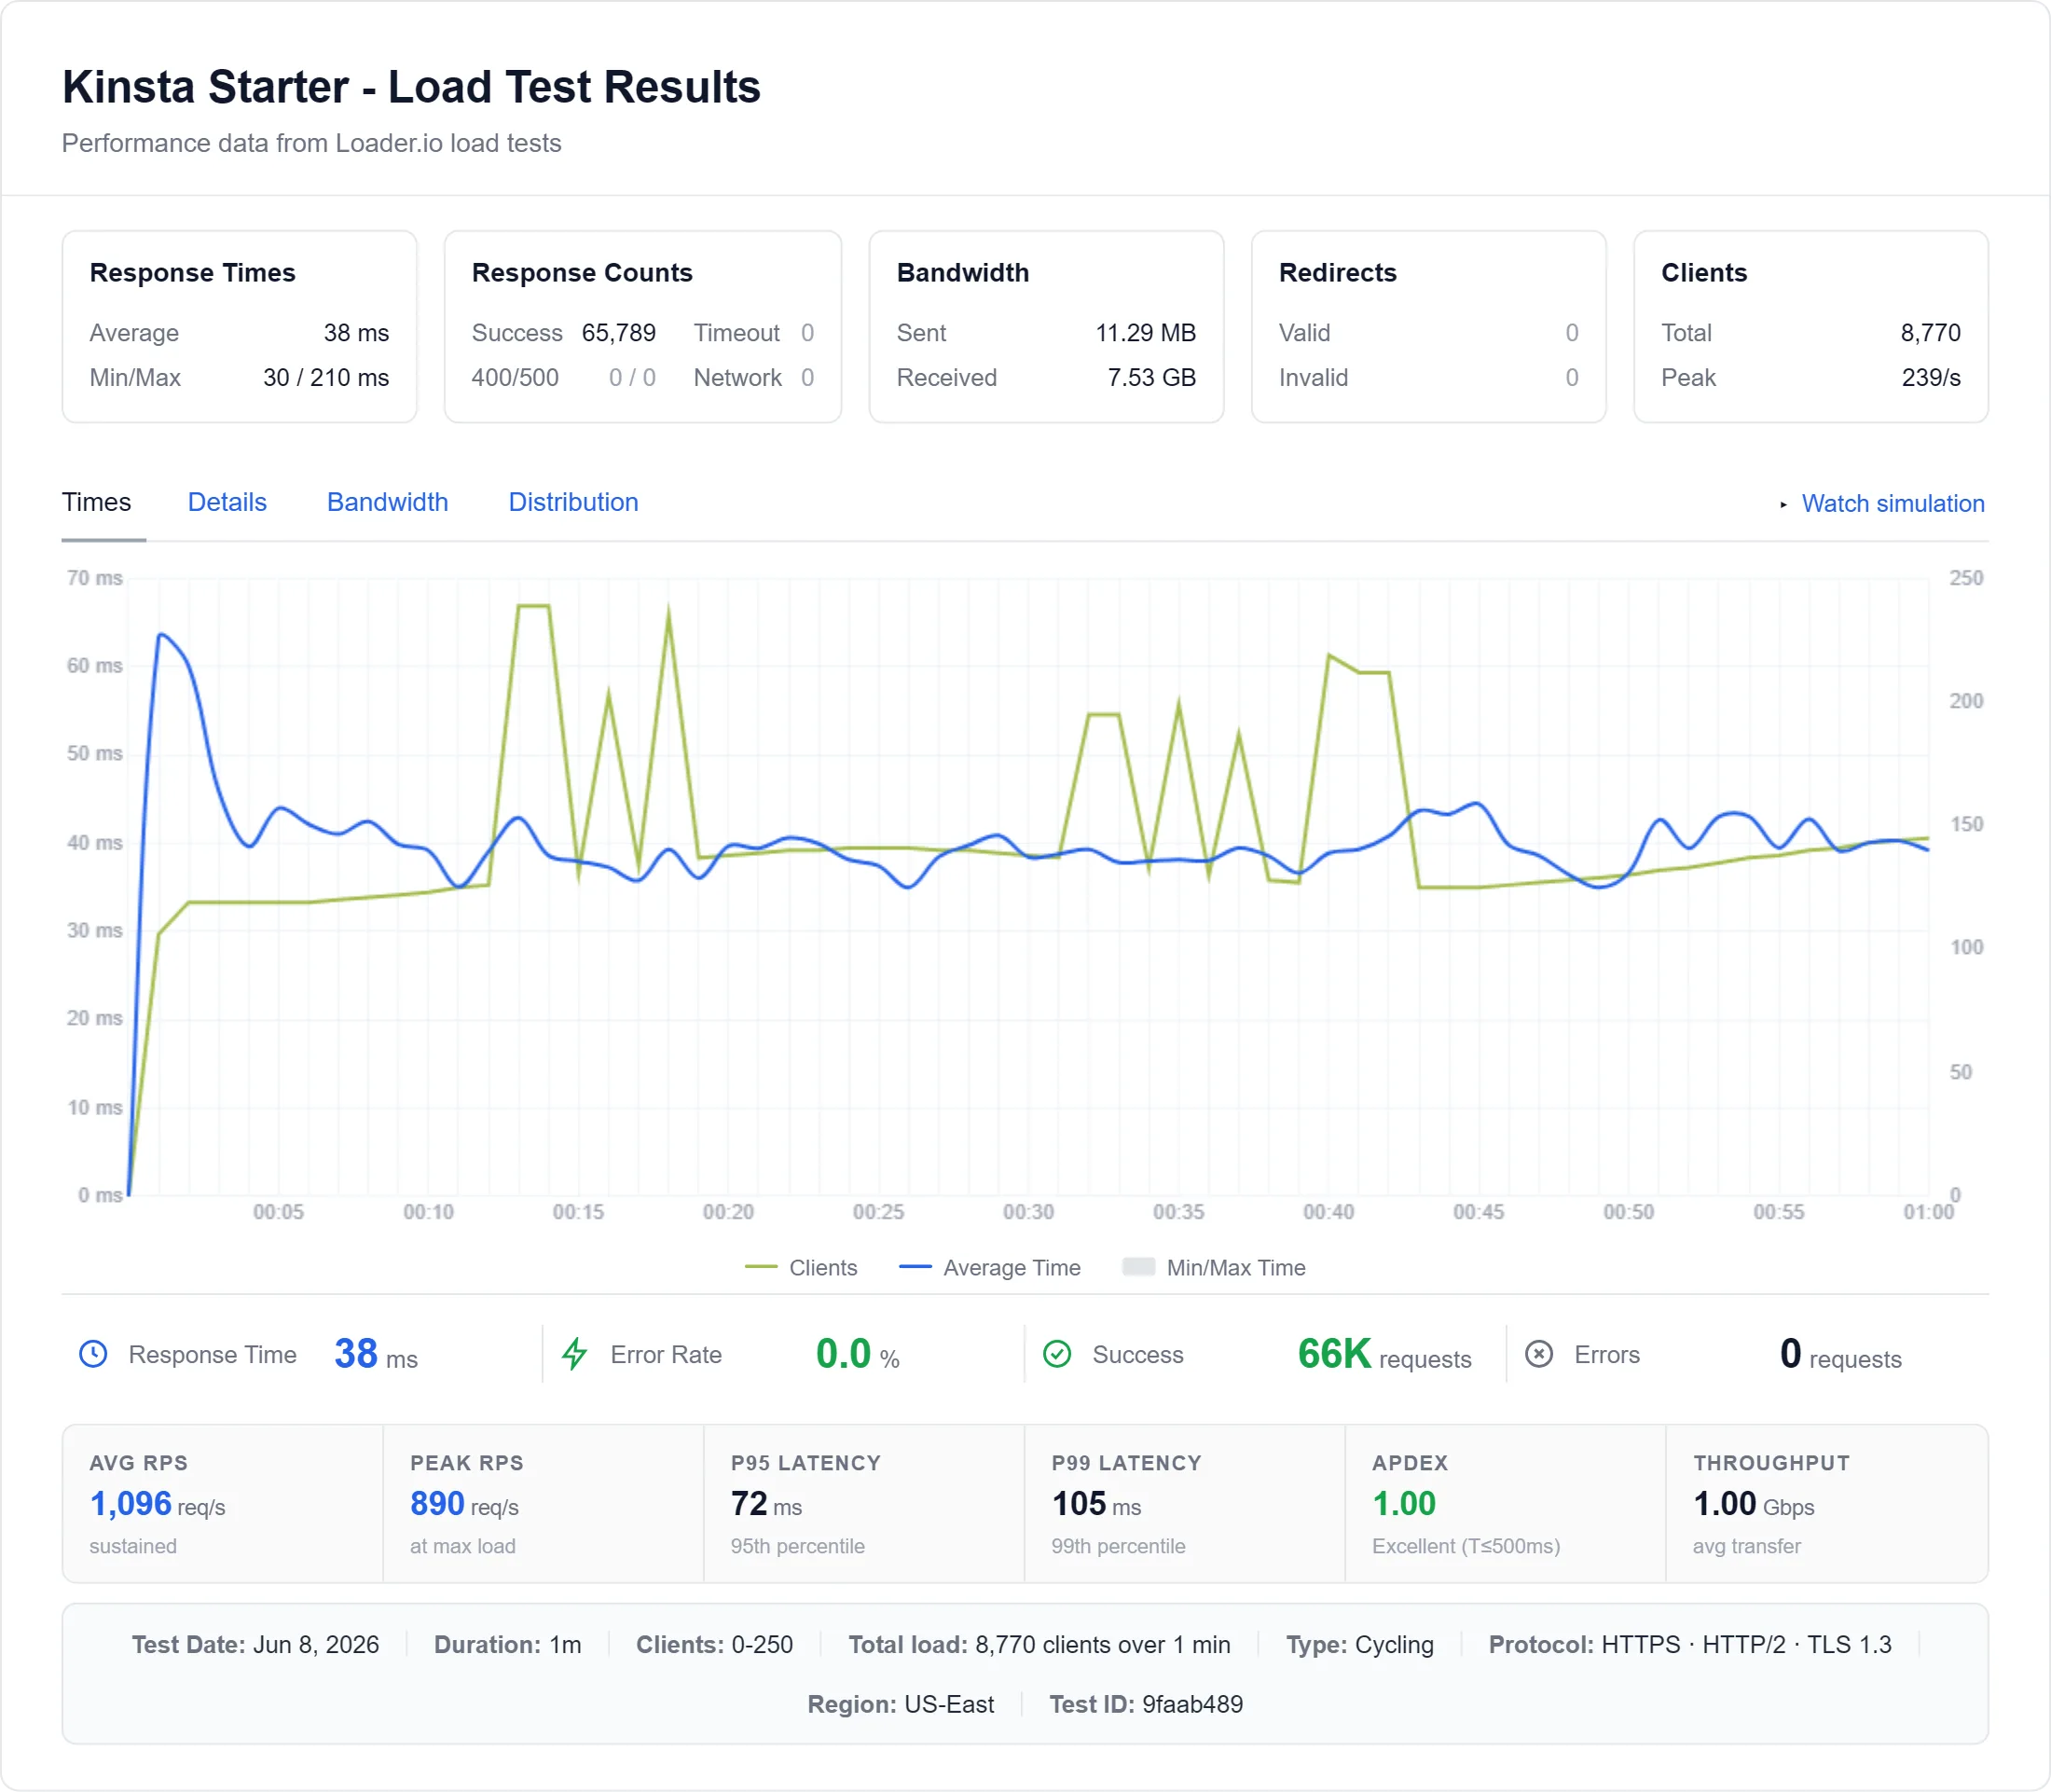
Task: Click the lightning bolt Error Rate icon
Action: [x=575, y=1354]
